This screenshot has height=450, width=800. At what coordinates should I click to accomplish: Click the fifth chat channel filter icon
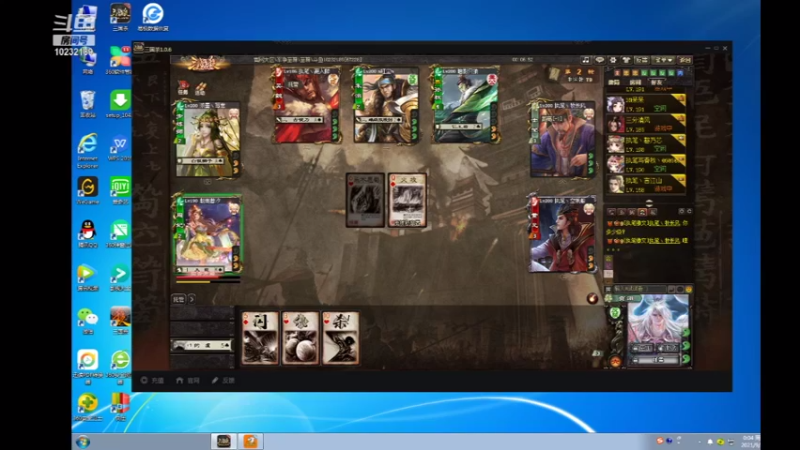coord(653,211)
